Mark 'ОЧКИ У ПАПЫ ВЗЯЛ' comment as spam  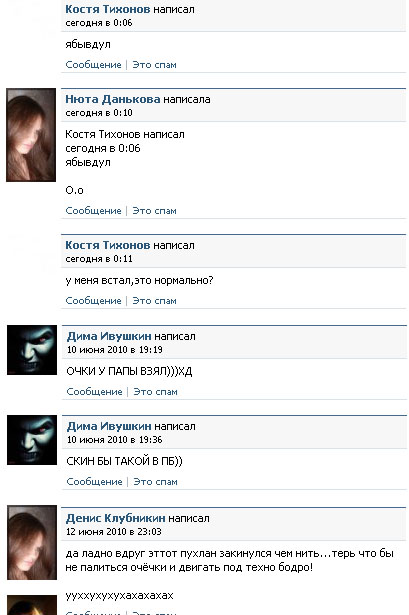(156, 392)
